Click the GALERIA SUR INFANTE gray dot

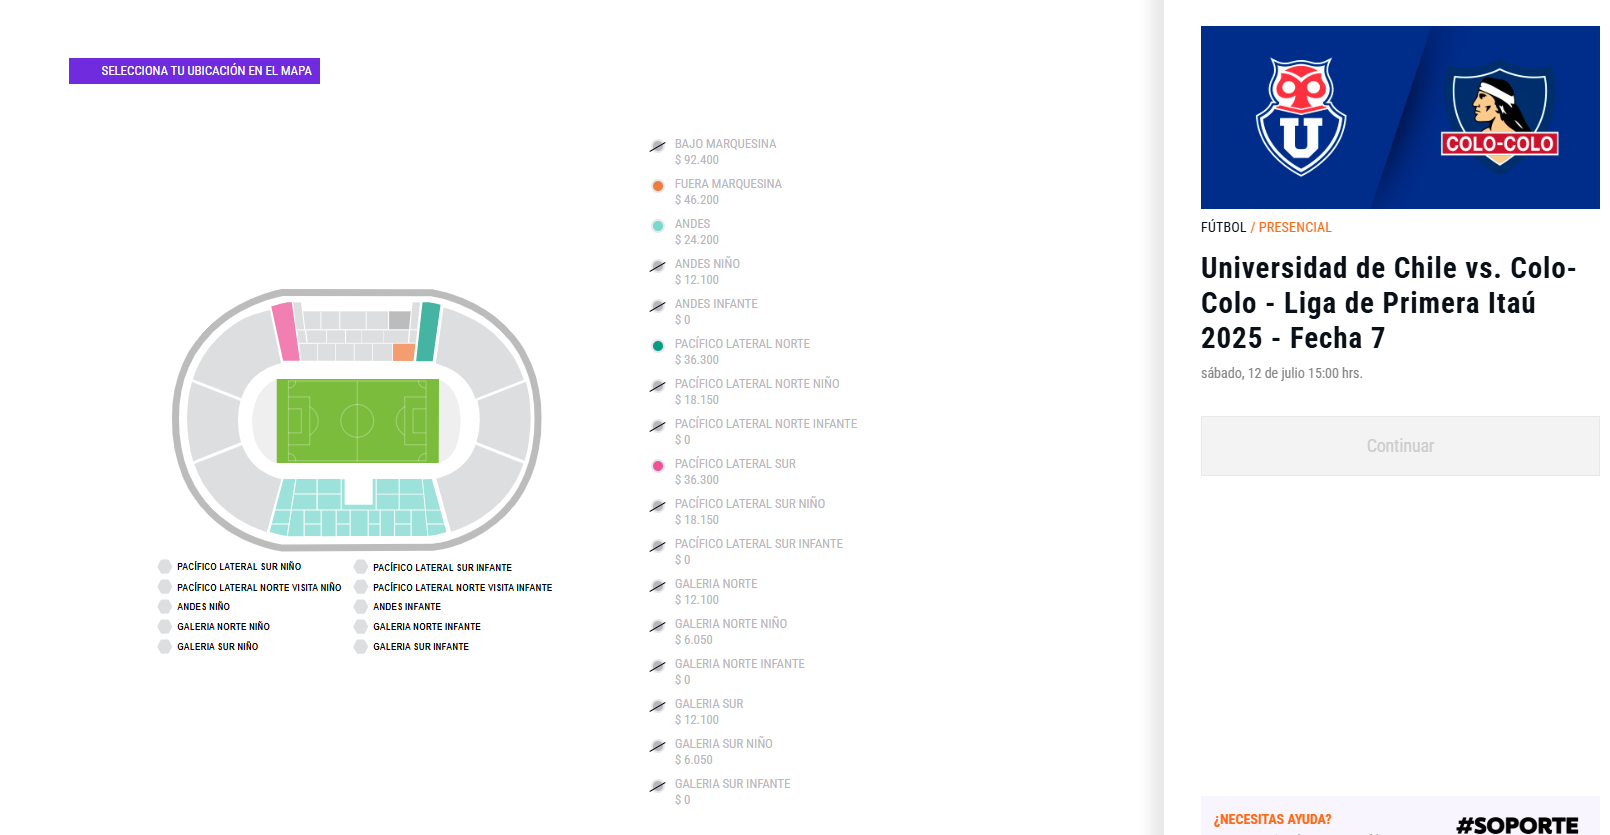[361, 647]
